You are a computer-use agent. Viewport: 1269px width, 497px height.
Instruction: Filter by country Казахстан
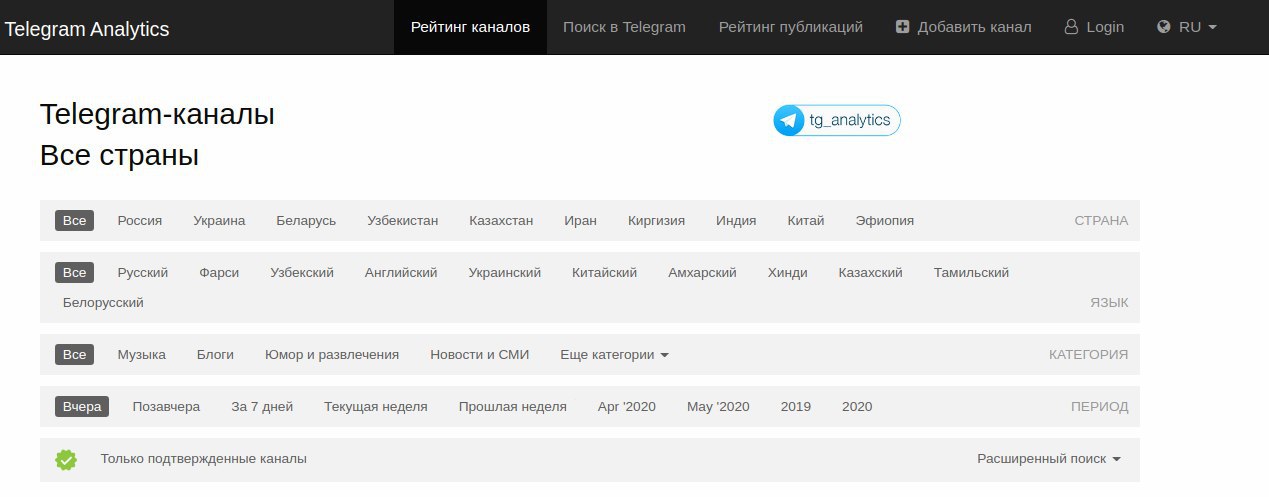click(501, 220)
